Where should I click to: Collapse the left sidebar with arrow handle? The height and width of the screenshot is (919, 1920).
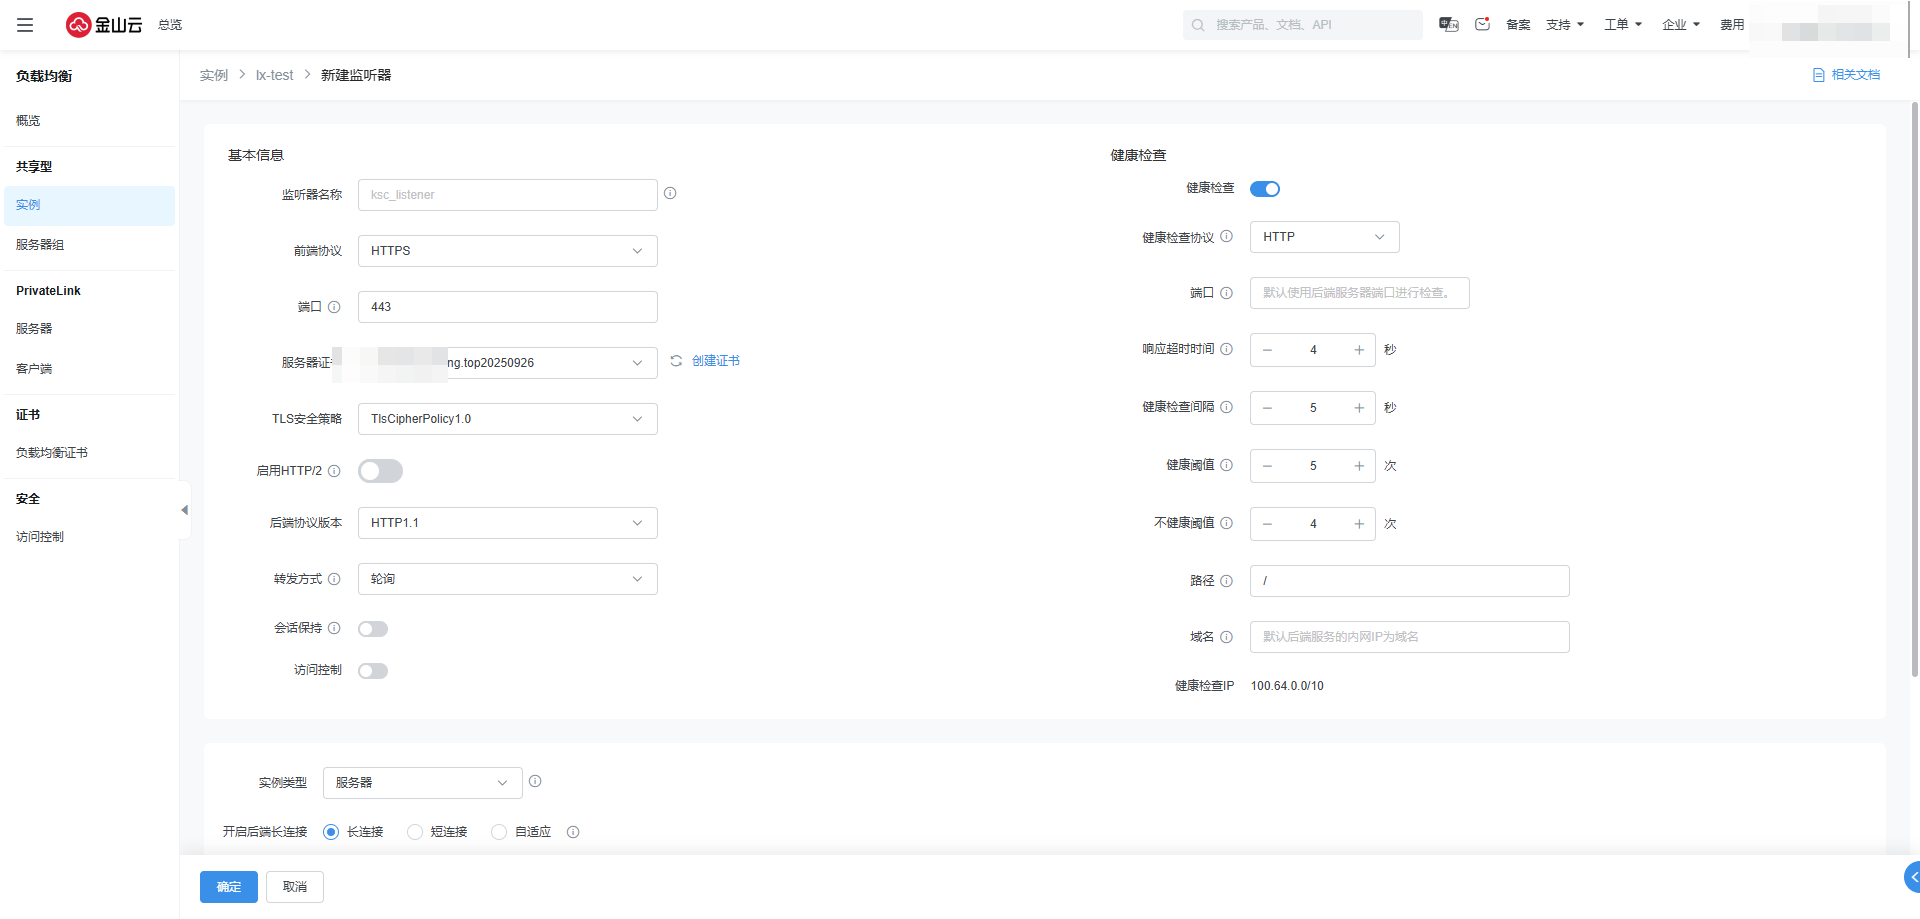coord(184,510)
